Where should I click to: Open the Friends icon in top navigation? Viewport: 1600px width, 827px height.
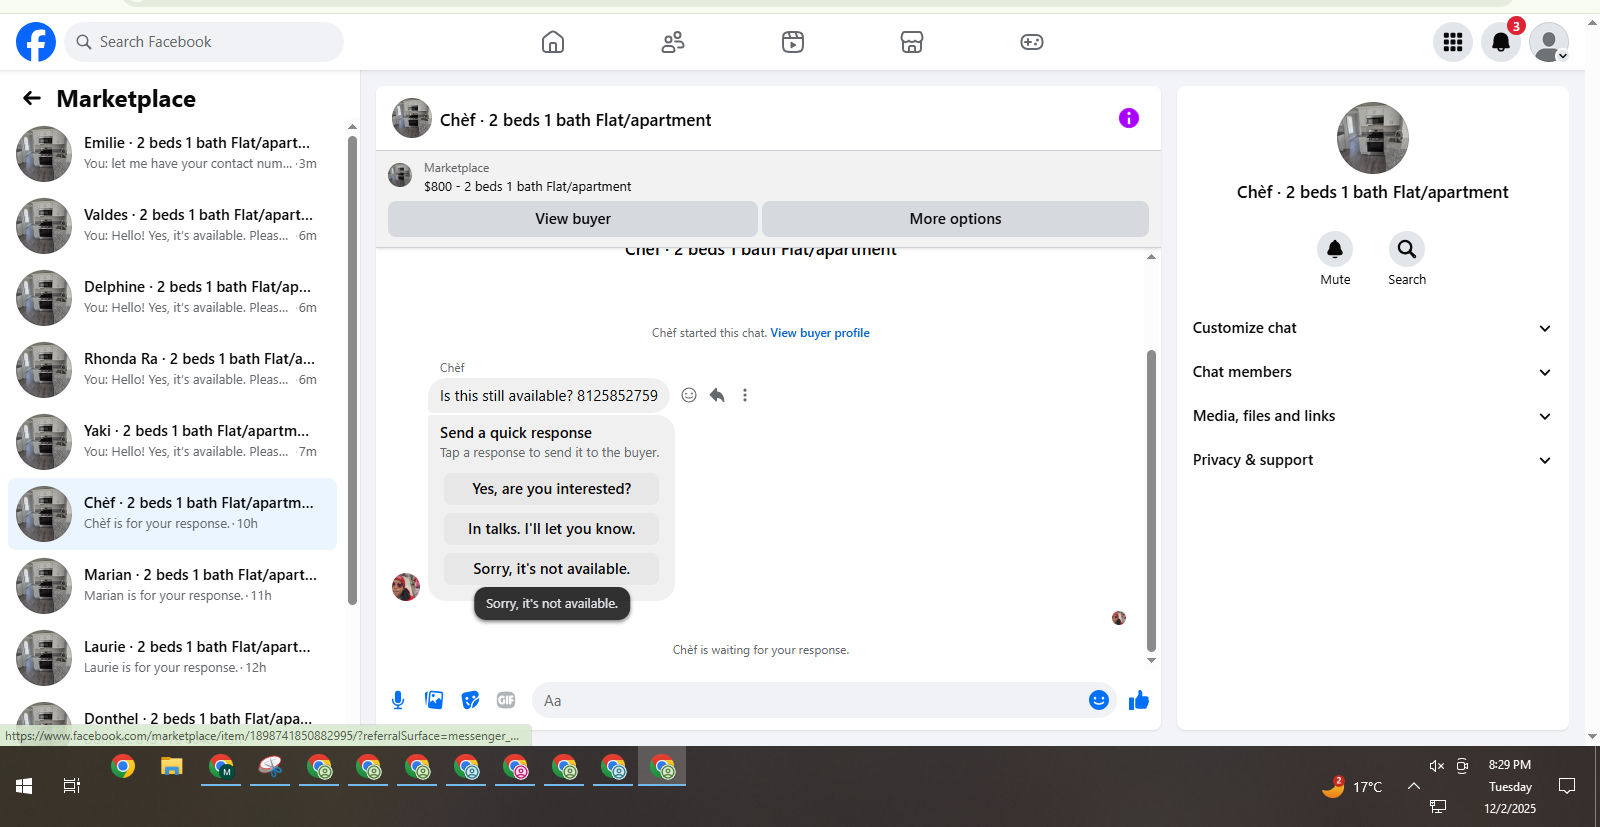coord(673,42)
